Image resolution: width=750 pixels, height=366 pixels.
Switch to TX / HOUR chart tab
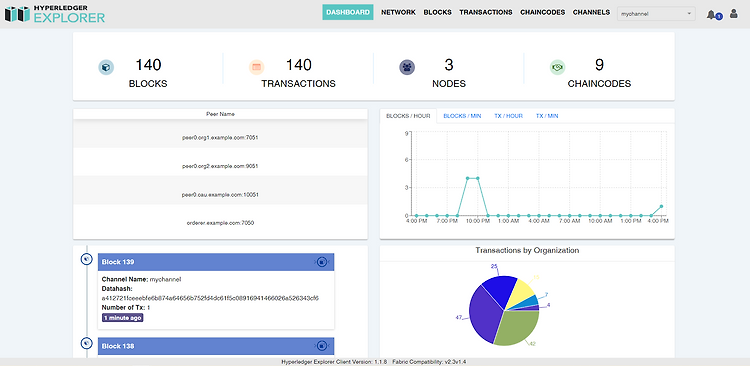(x=508, y=116)
